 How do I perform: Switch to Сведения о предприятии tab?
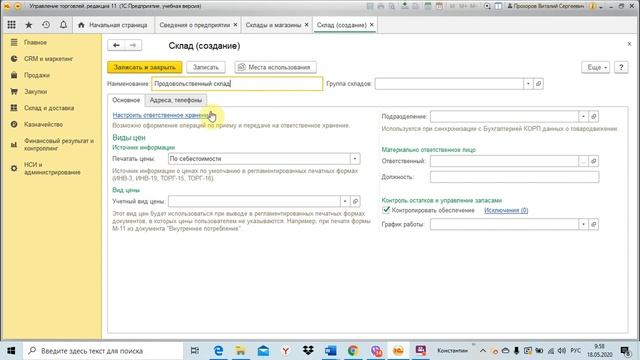(x=194, y=25)
